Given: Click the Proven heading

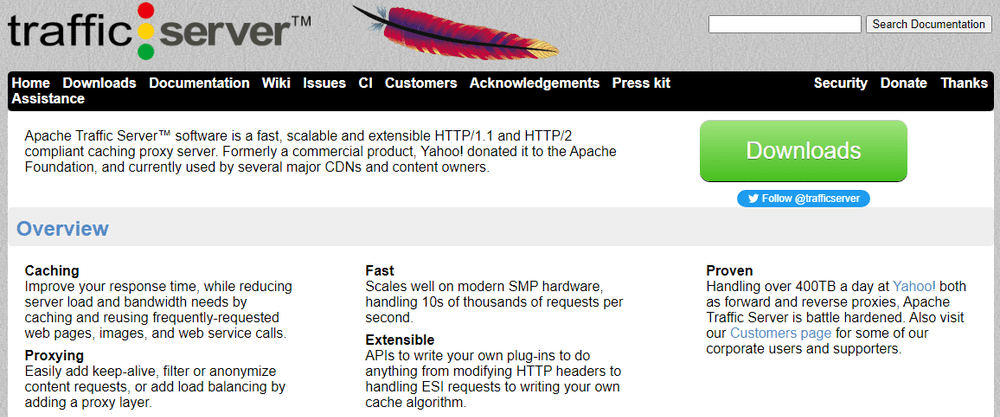Looking at the screenshot, I should (x=730, y=270).
